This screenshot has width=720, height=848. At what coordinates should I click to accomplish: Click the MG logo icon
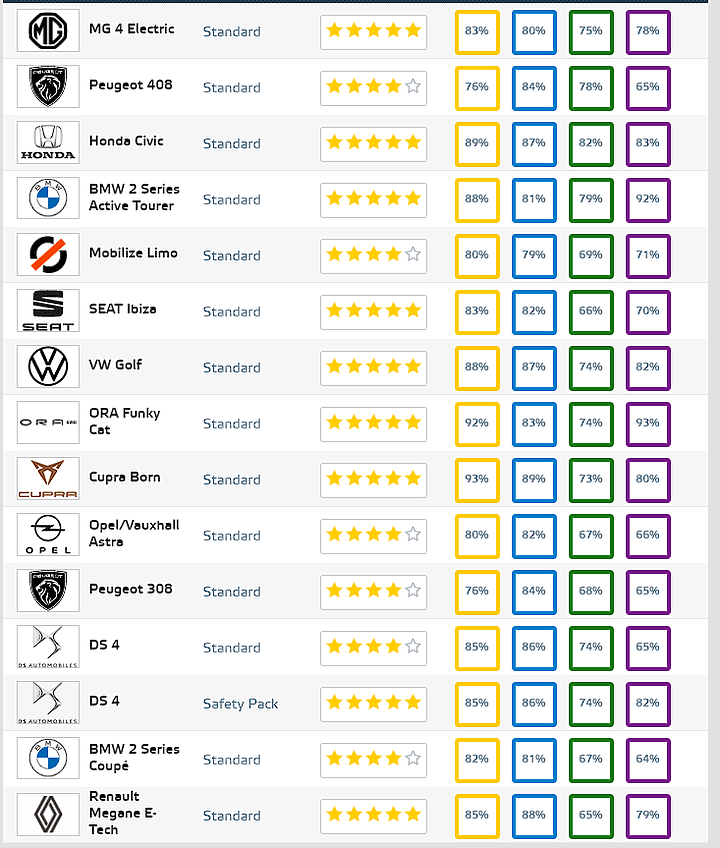tap(48, 31)
